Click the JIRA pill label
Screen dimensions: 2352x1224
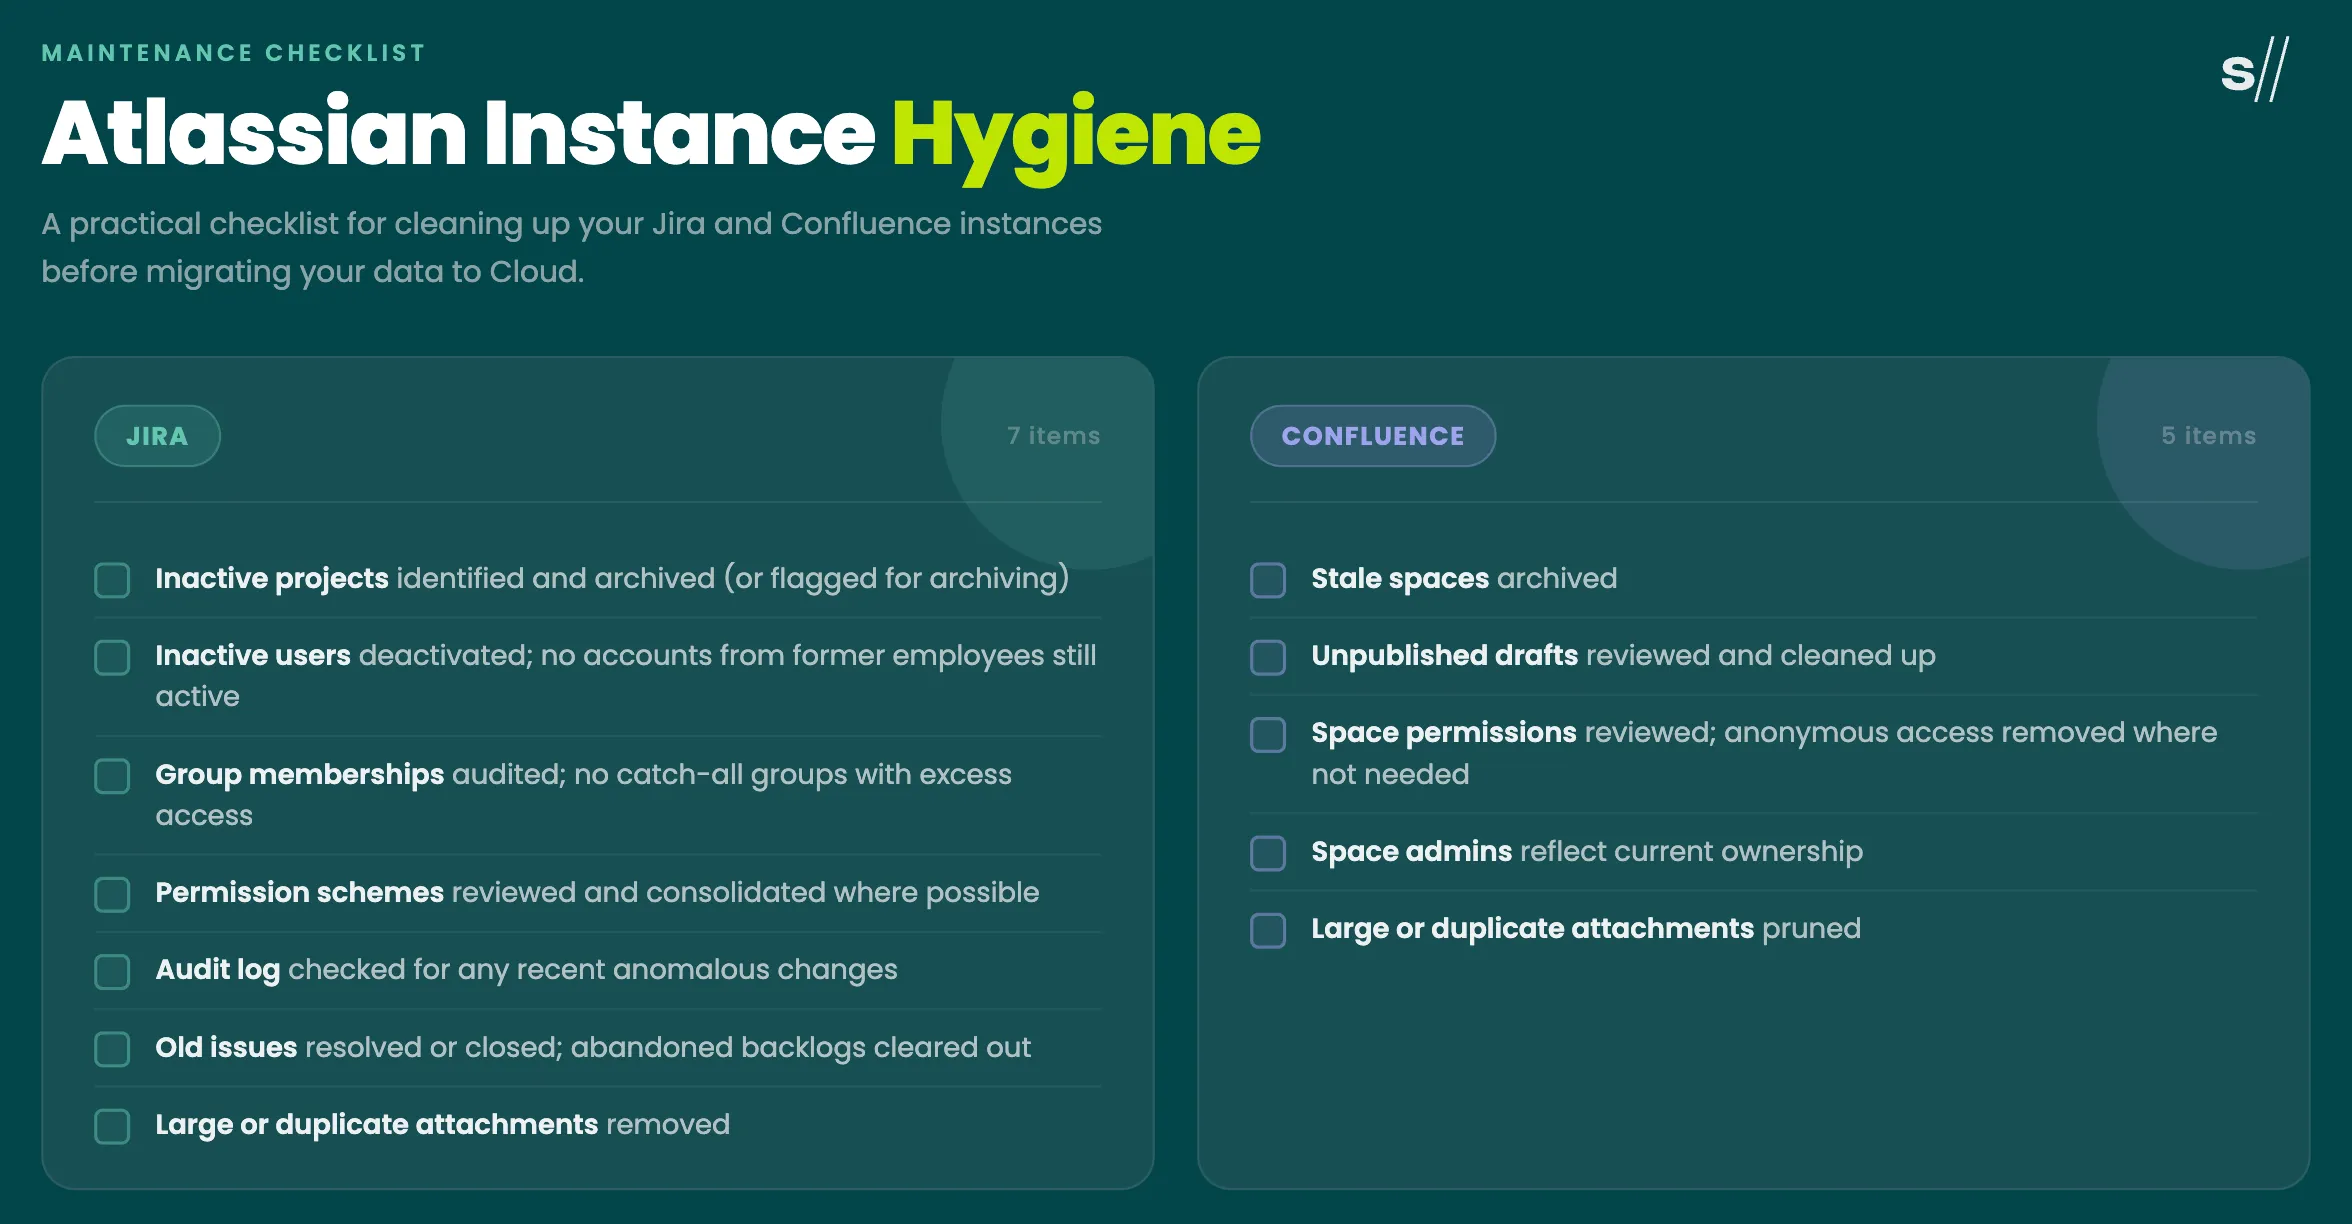[x=157, y=436]
